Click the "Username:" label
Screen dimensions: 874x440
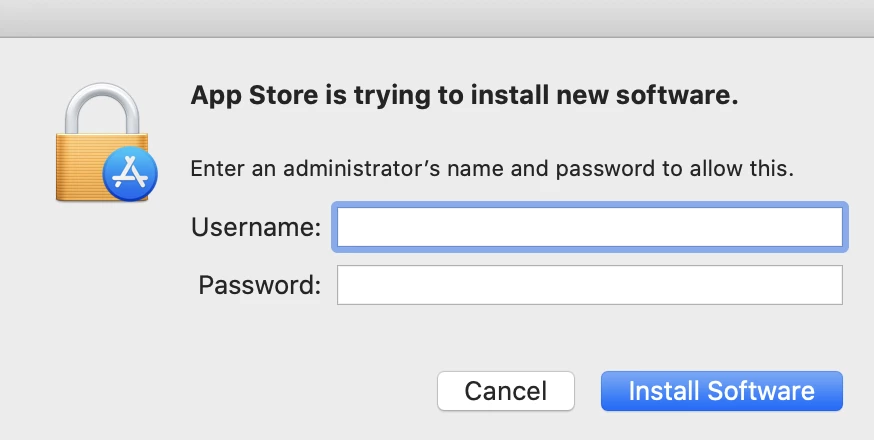point(256,227)
